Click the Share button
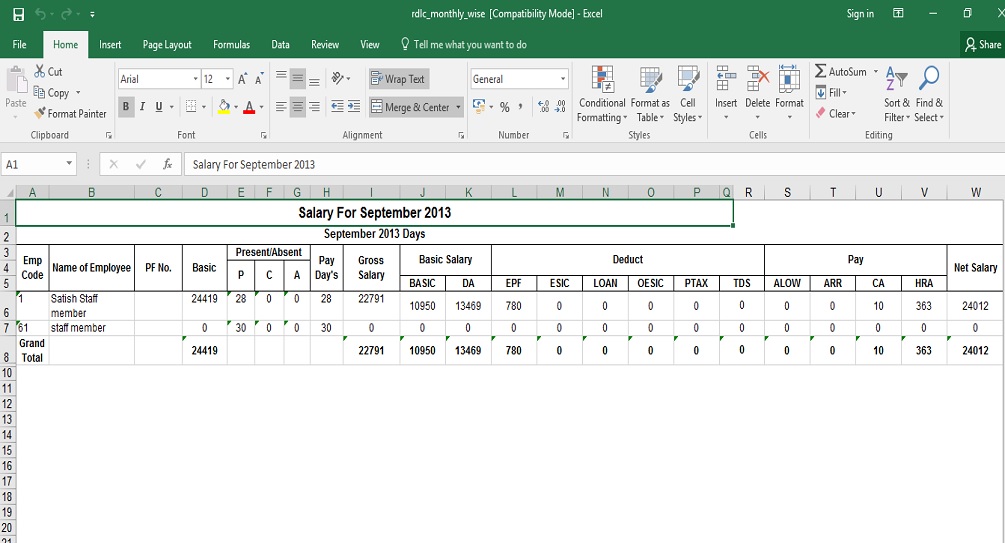The width and height of the screenshot is (1005, 543). coord(982,44)
